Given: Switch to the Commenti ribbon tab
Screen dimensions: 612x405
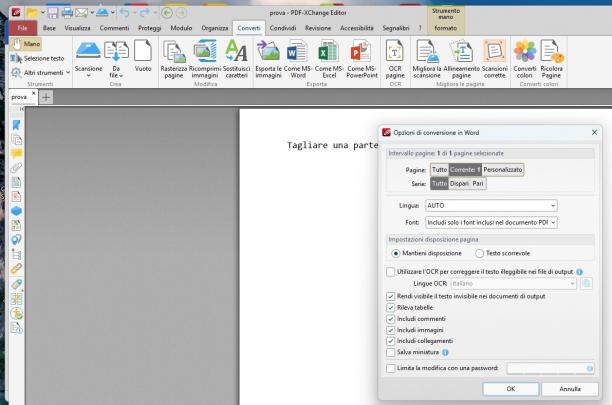Looking at the screenshot, I should pyautogui.click(x=114, y=28).
